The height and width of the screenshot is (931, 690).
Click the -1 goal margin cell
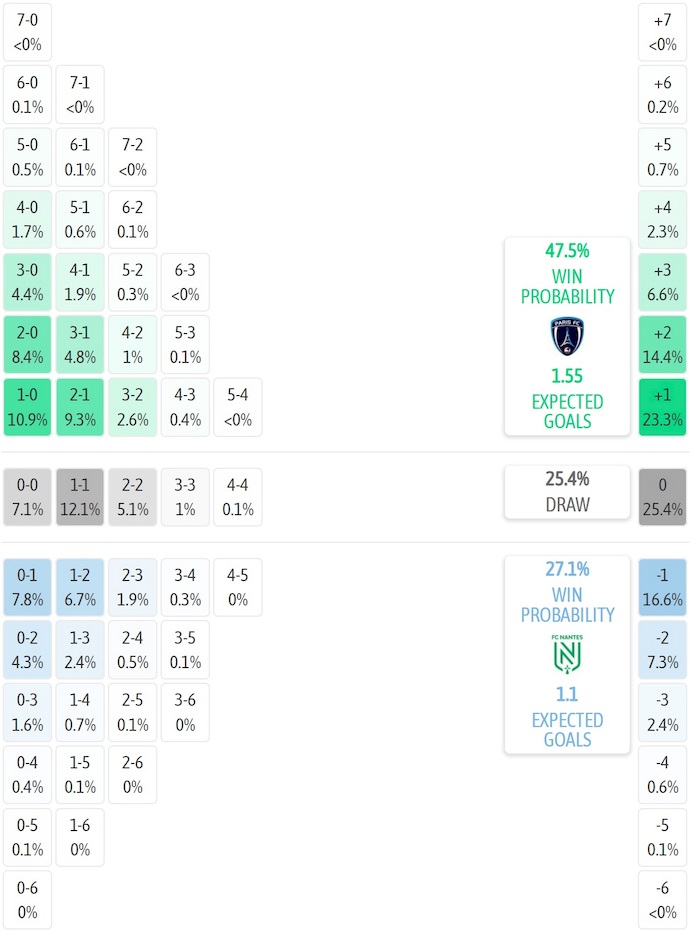tap(662, 587)
